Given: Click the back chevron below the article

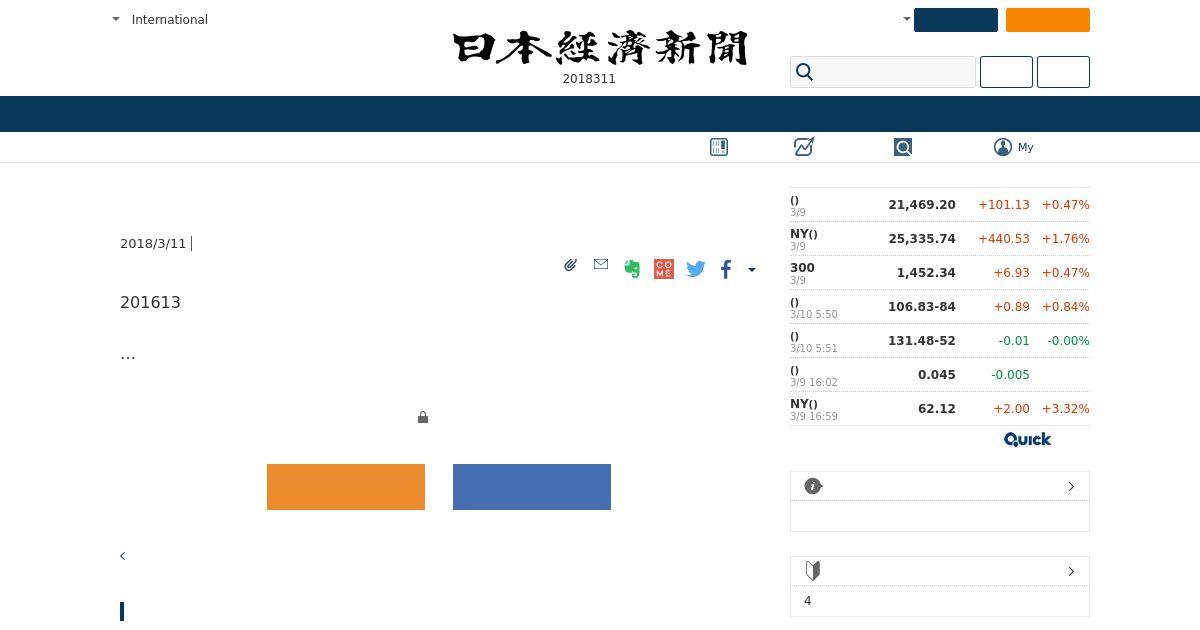Looking at the screenshot, I should [x=123, y=556].
